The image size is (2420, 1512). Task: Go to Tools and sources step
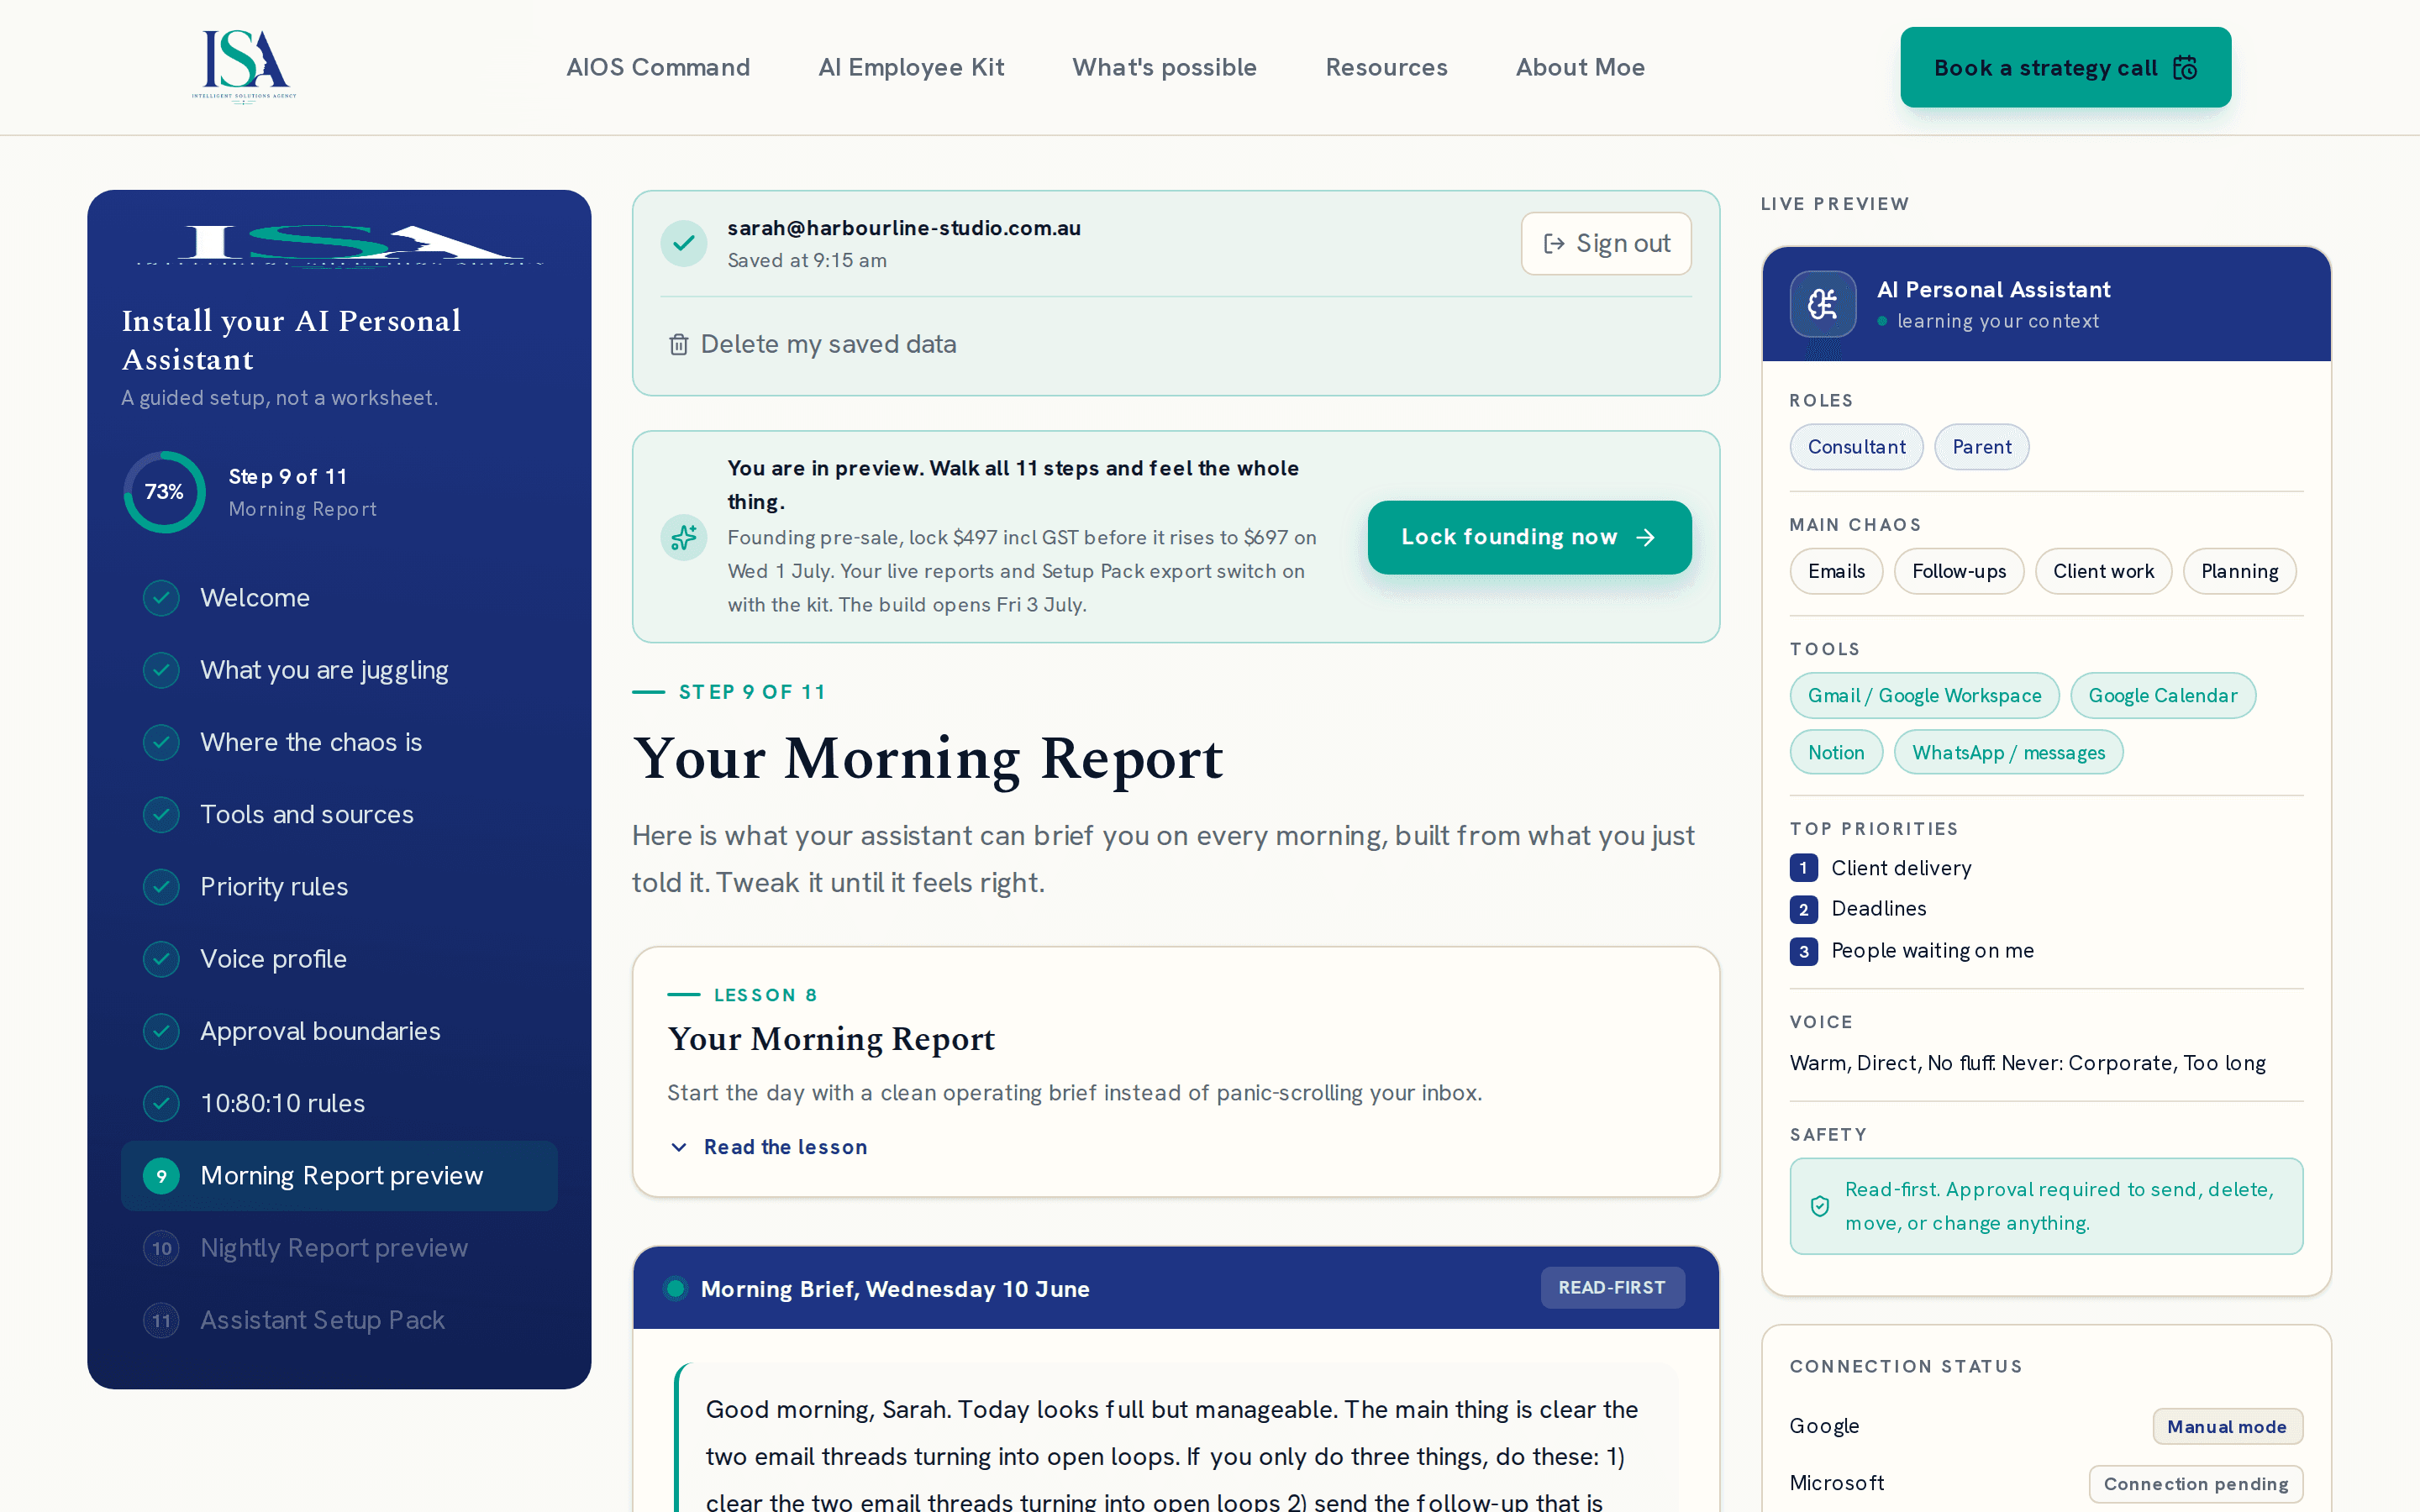[339, 815]
